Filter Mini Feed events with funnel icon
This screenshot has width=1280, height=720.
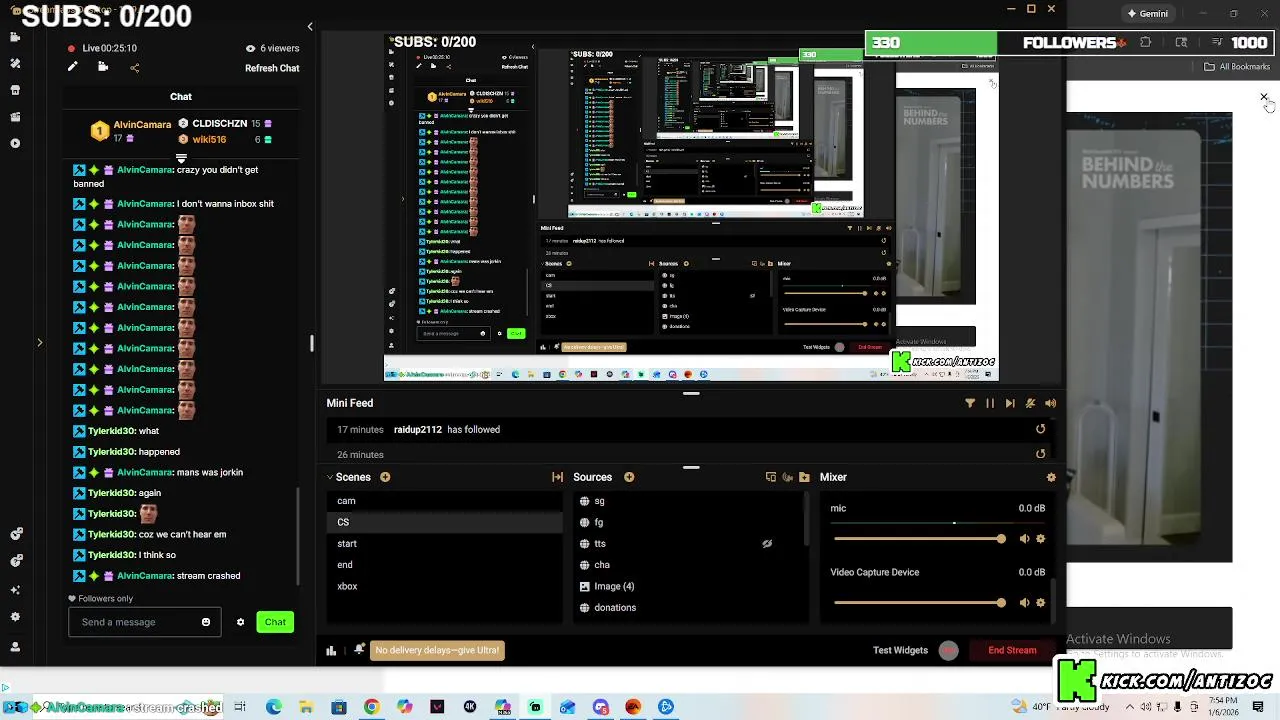click(x=970, y=403)
